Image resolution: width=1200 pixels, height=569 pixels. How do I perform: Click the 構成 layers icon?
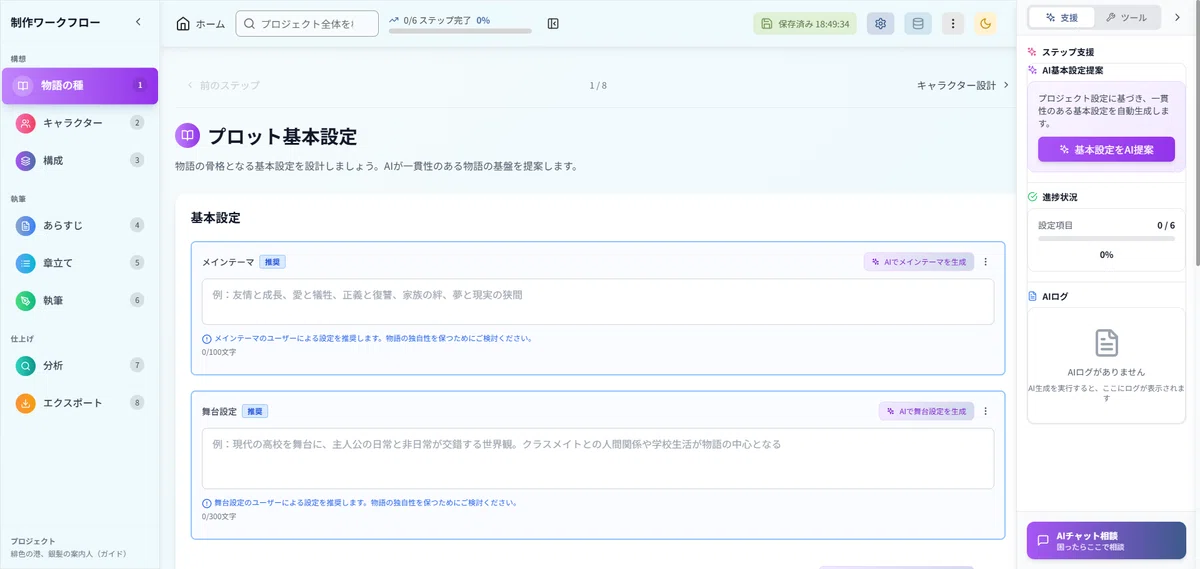26,160
